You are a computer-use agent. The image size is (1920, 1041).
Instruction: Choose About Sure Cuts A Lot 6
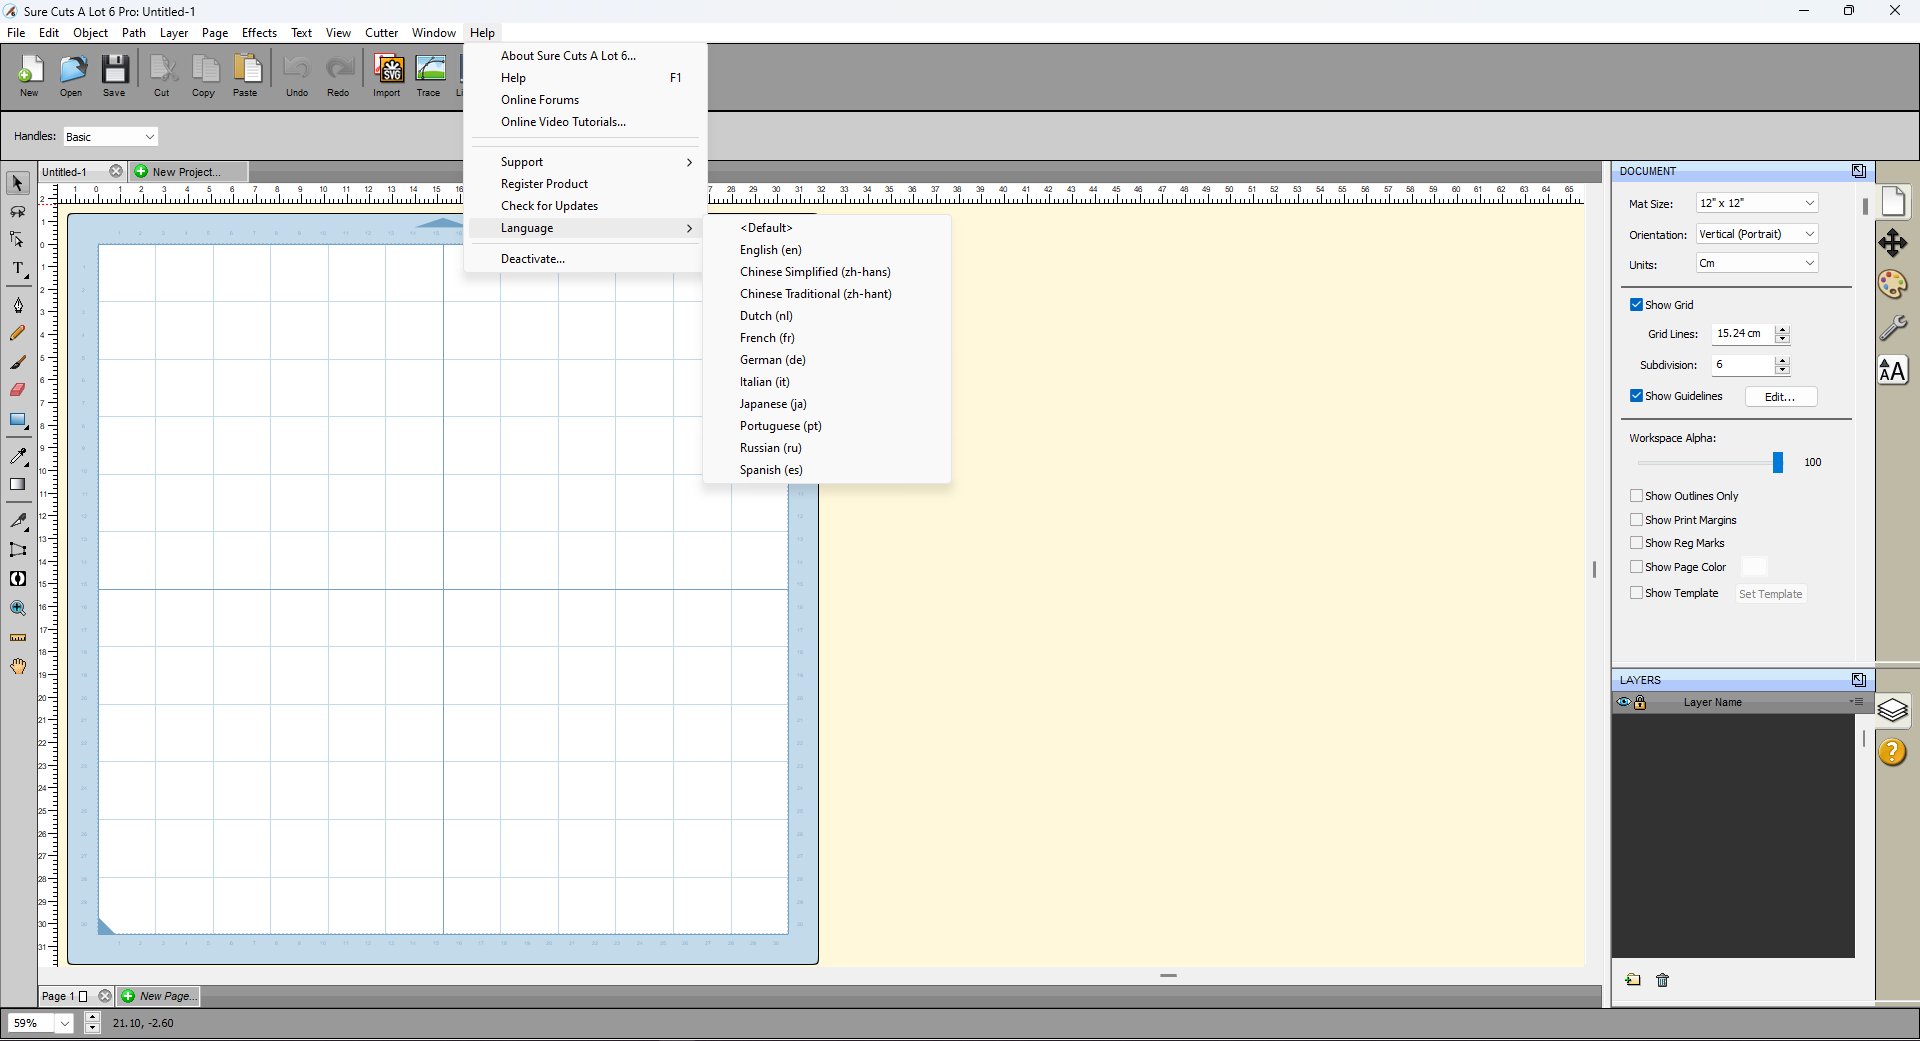[585, 56]
